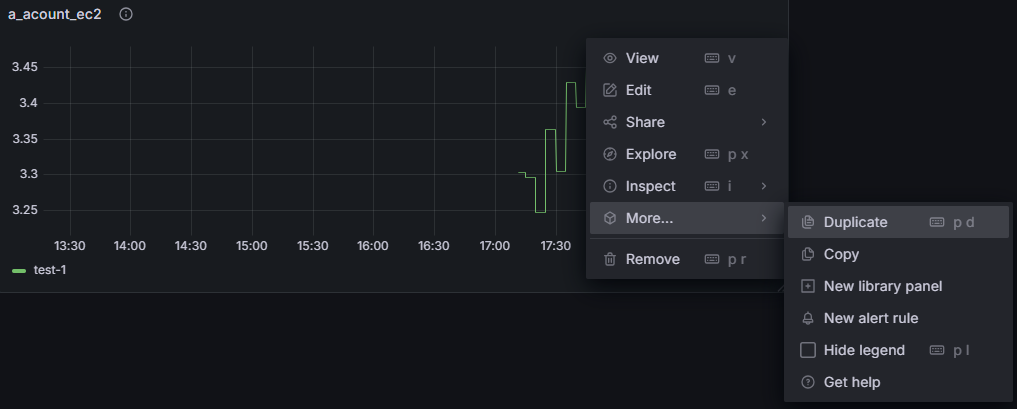The image size is (1017, 409).
Task: Click the 3.25 y-axis label
Action: pos(25,210)
